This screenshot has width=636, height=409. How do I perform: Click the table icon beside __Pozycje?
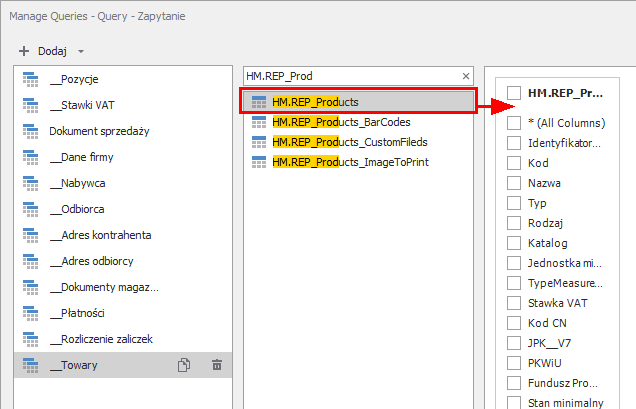(x=30, y=79)
